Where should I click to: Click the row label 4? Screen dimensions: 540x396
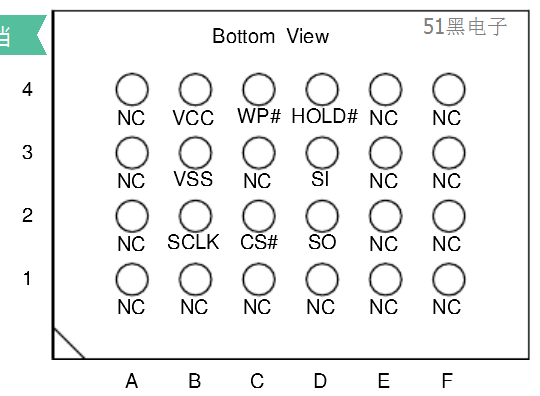coord(28,90)
